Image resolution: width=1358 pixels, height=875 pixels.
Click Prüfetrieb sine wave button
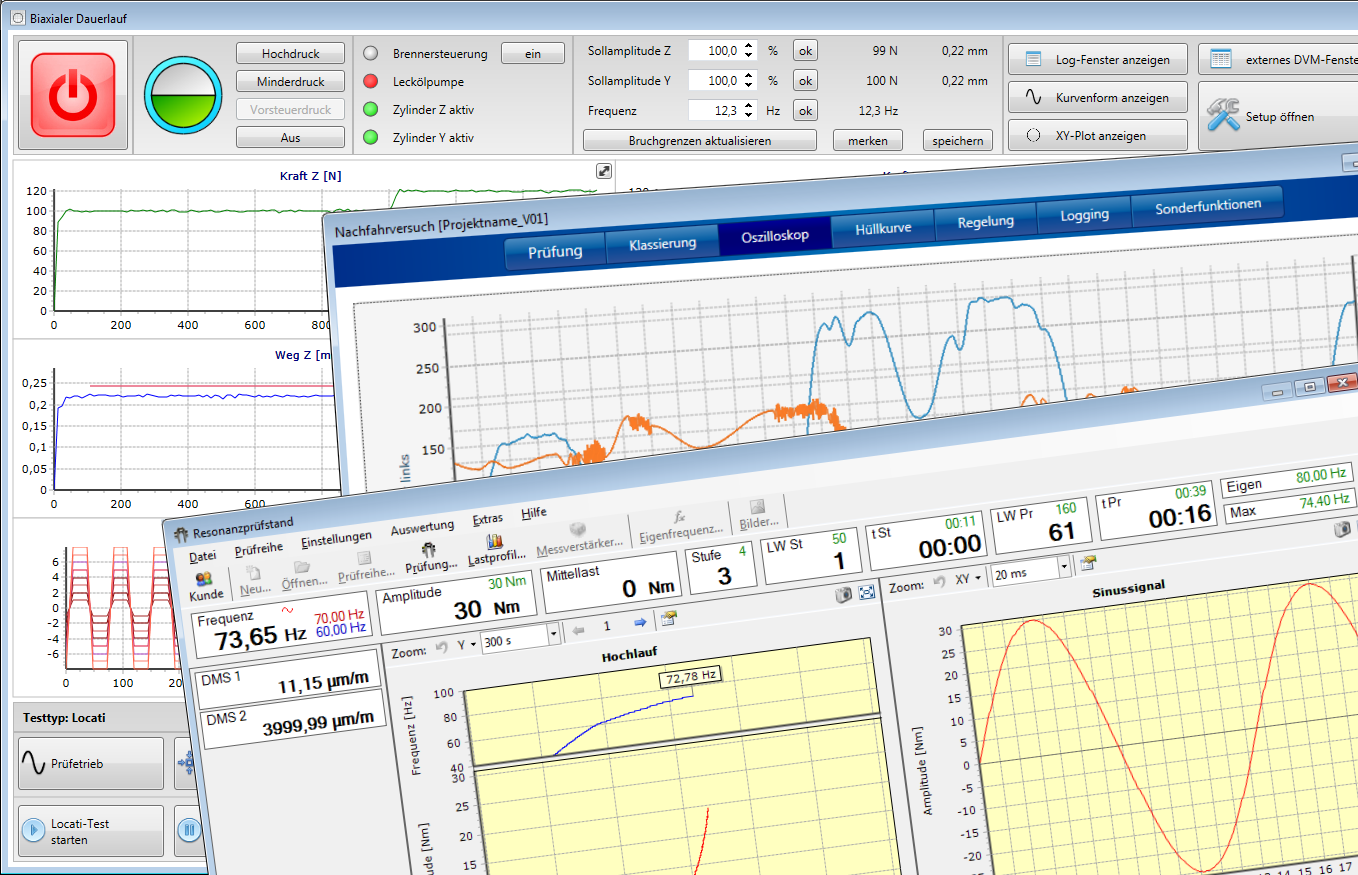[90, 764]
